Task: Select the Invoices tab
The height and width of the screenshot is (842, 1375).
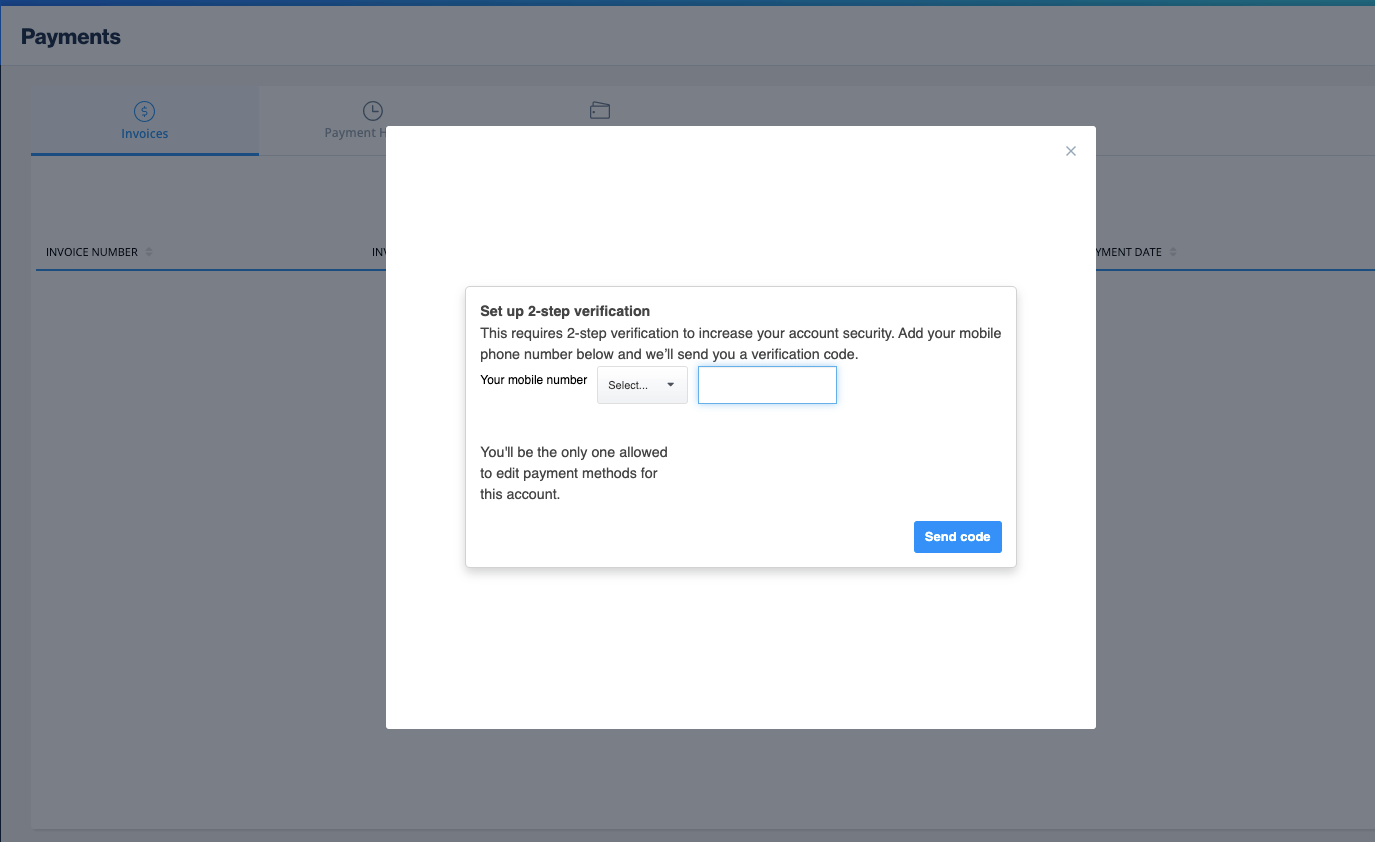Action: click(x=144, y=121)
